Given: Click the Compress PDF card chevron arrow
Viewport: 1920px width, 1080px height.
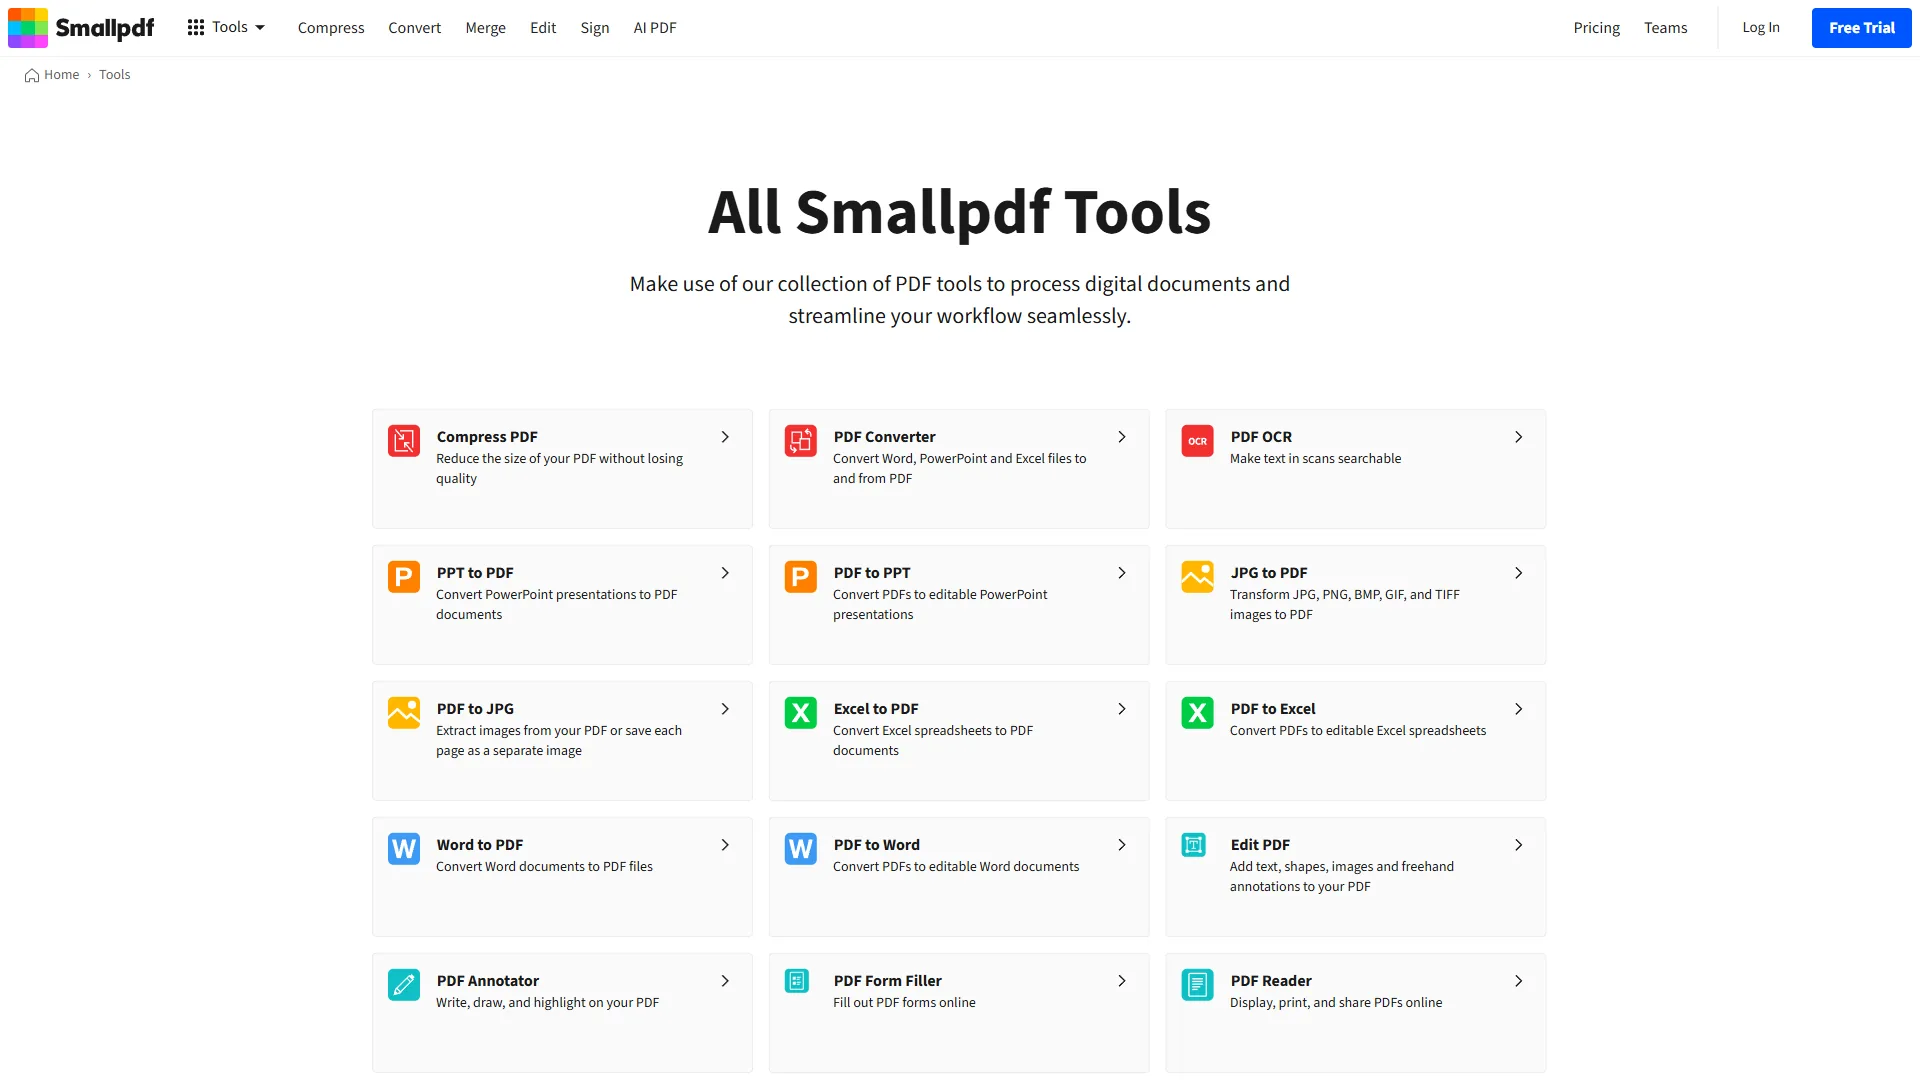Looking at the screenshot, I should click(725, 437).
